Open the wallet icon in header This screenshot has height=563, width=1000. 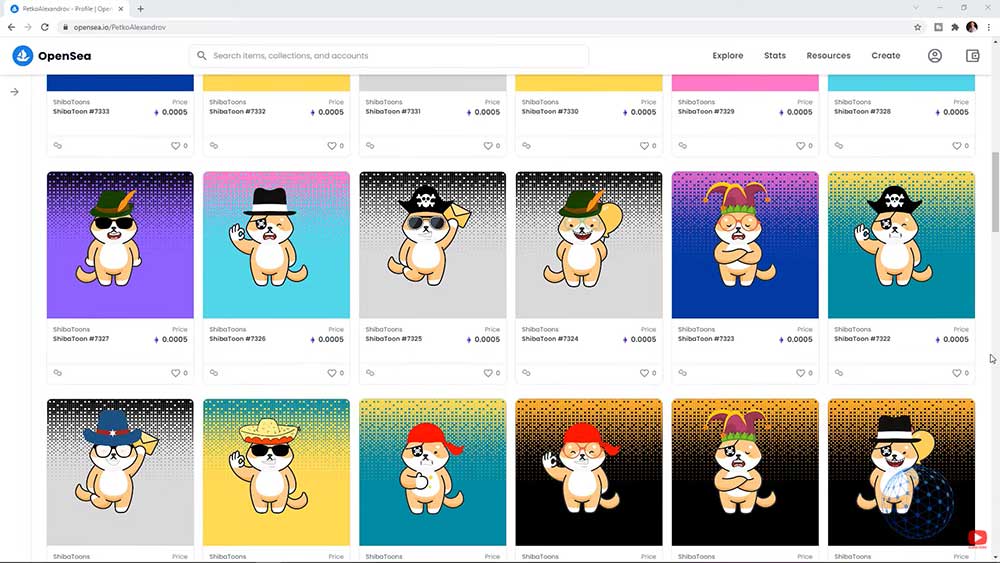(972, 56)
